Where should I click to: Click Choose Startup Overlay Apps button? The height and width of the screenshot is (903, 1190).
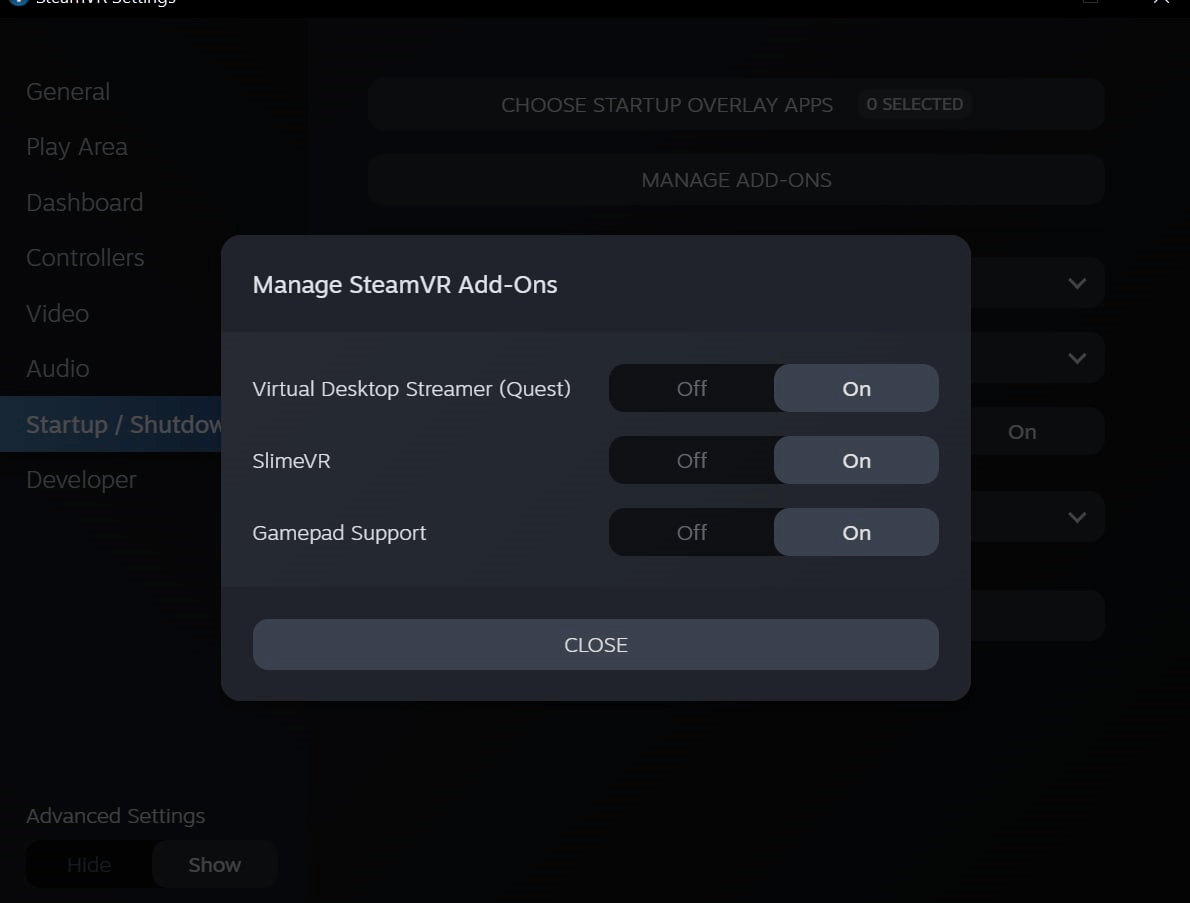(x=735, y=104)
